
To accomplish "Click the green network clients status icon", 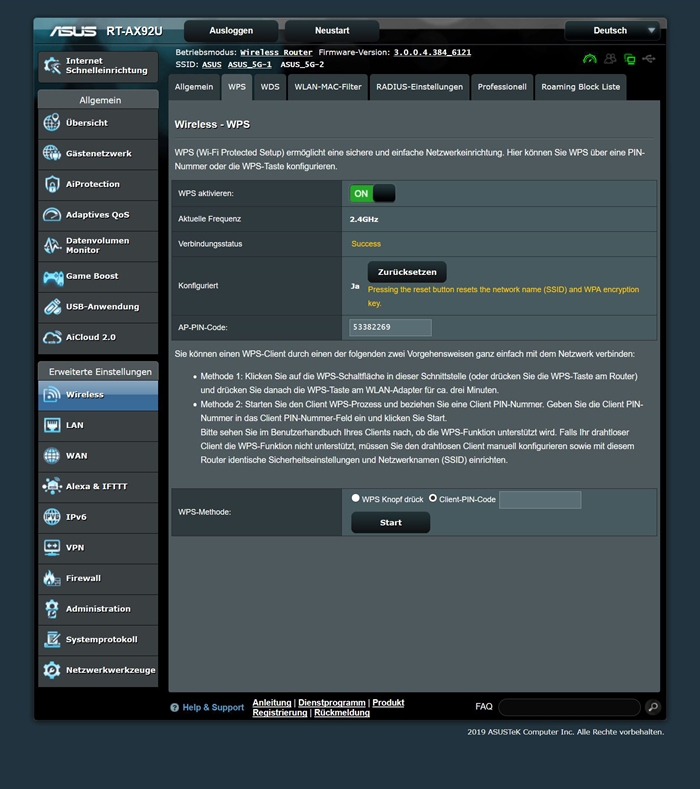I will click(630, 59).
